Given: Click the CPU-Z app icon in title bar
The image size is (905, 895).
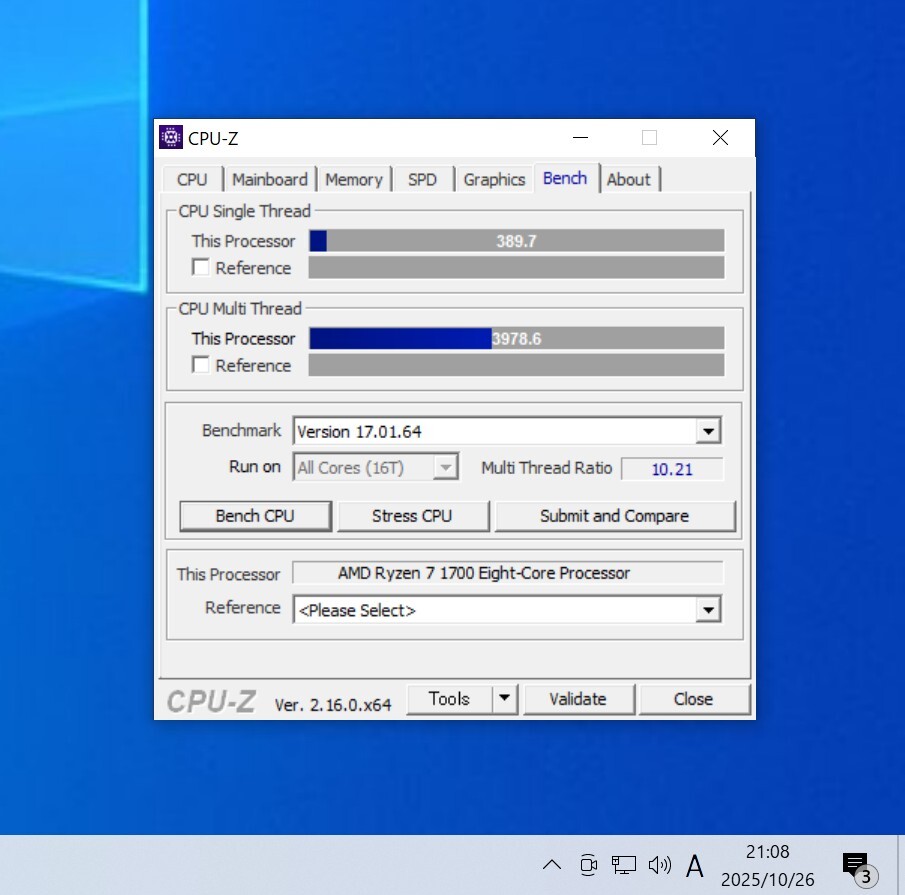Looking at the screenshot, I should 171,138.
